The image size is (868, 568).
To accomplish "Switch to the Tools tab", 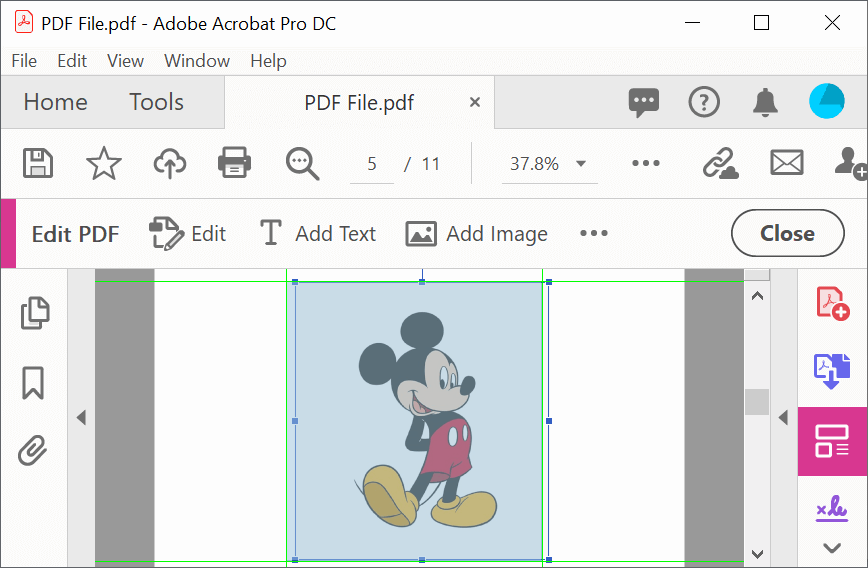I will [x=156, y=102].
